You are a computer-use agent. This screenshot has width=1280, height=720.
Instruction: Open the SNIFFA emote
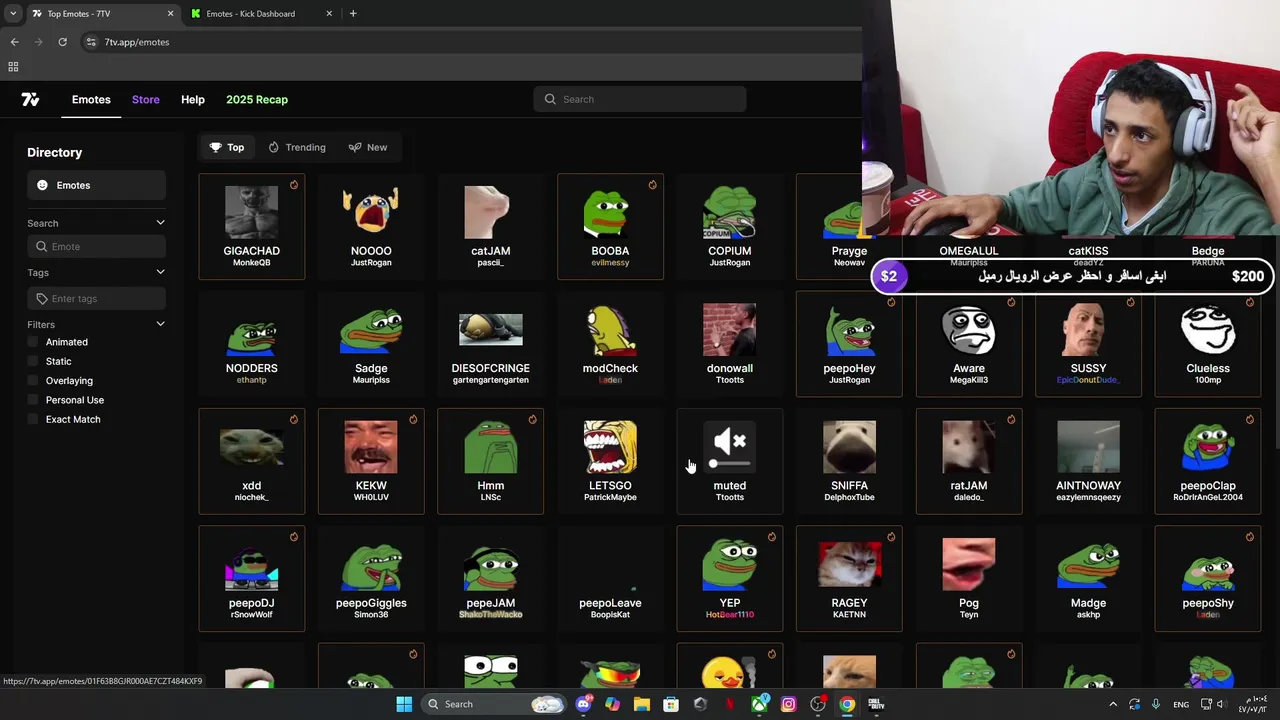pos(849,461)
